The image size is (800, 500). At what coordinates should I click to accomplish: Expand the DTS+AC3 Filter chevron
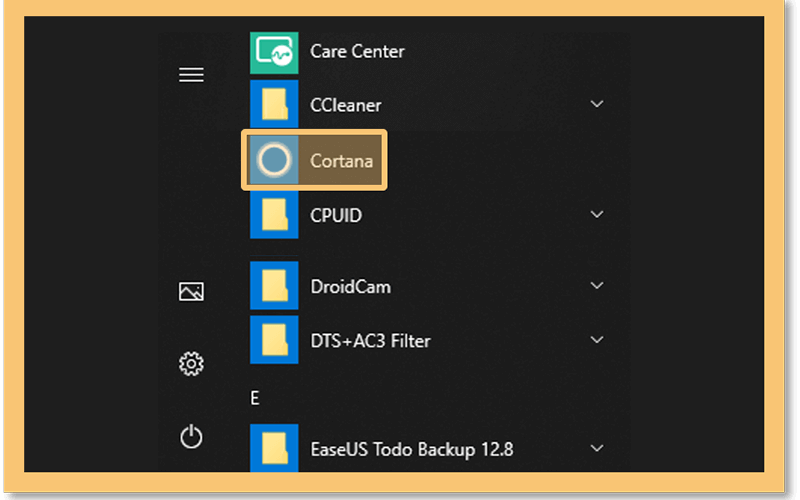click(x=597, y=340)
